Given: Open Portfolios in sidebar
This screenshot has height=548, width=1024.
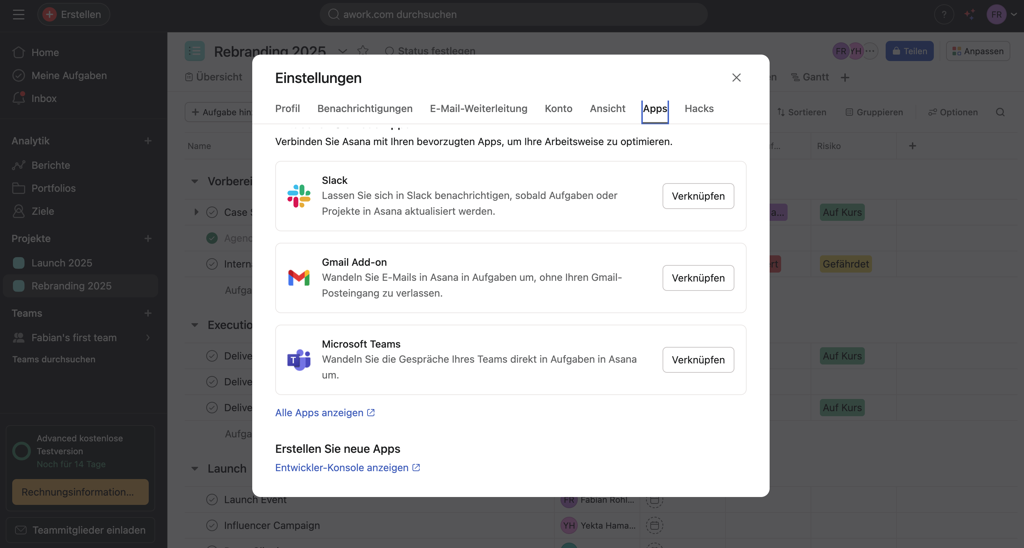Looking at the screenshot, I should point(54,188).
